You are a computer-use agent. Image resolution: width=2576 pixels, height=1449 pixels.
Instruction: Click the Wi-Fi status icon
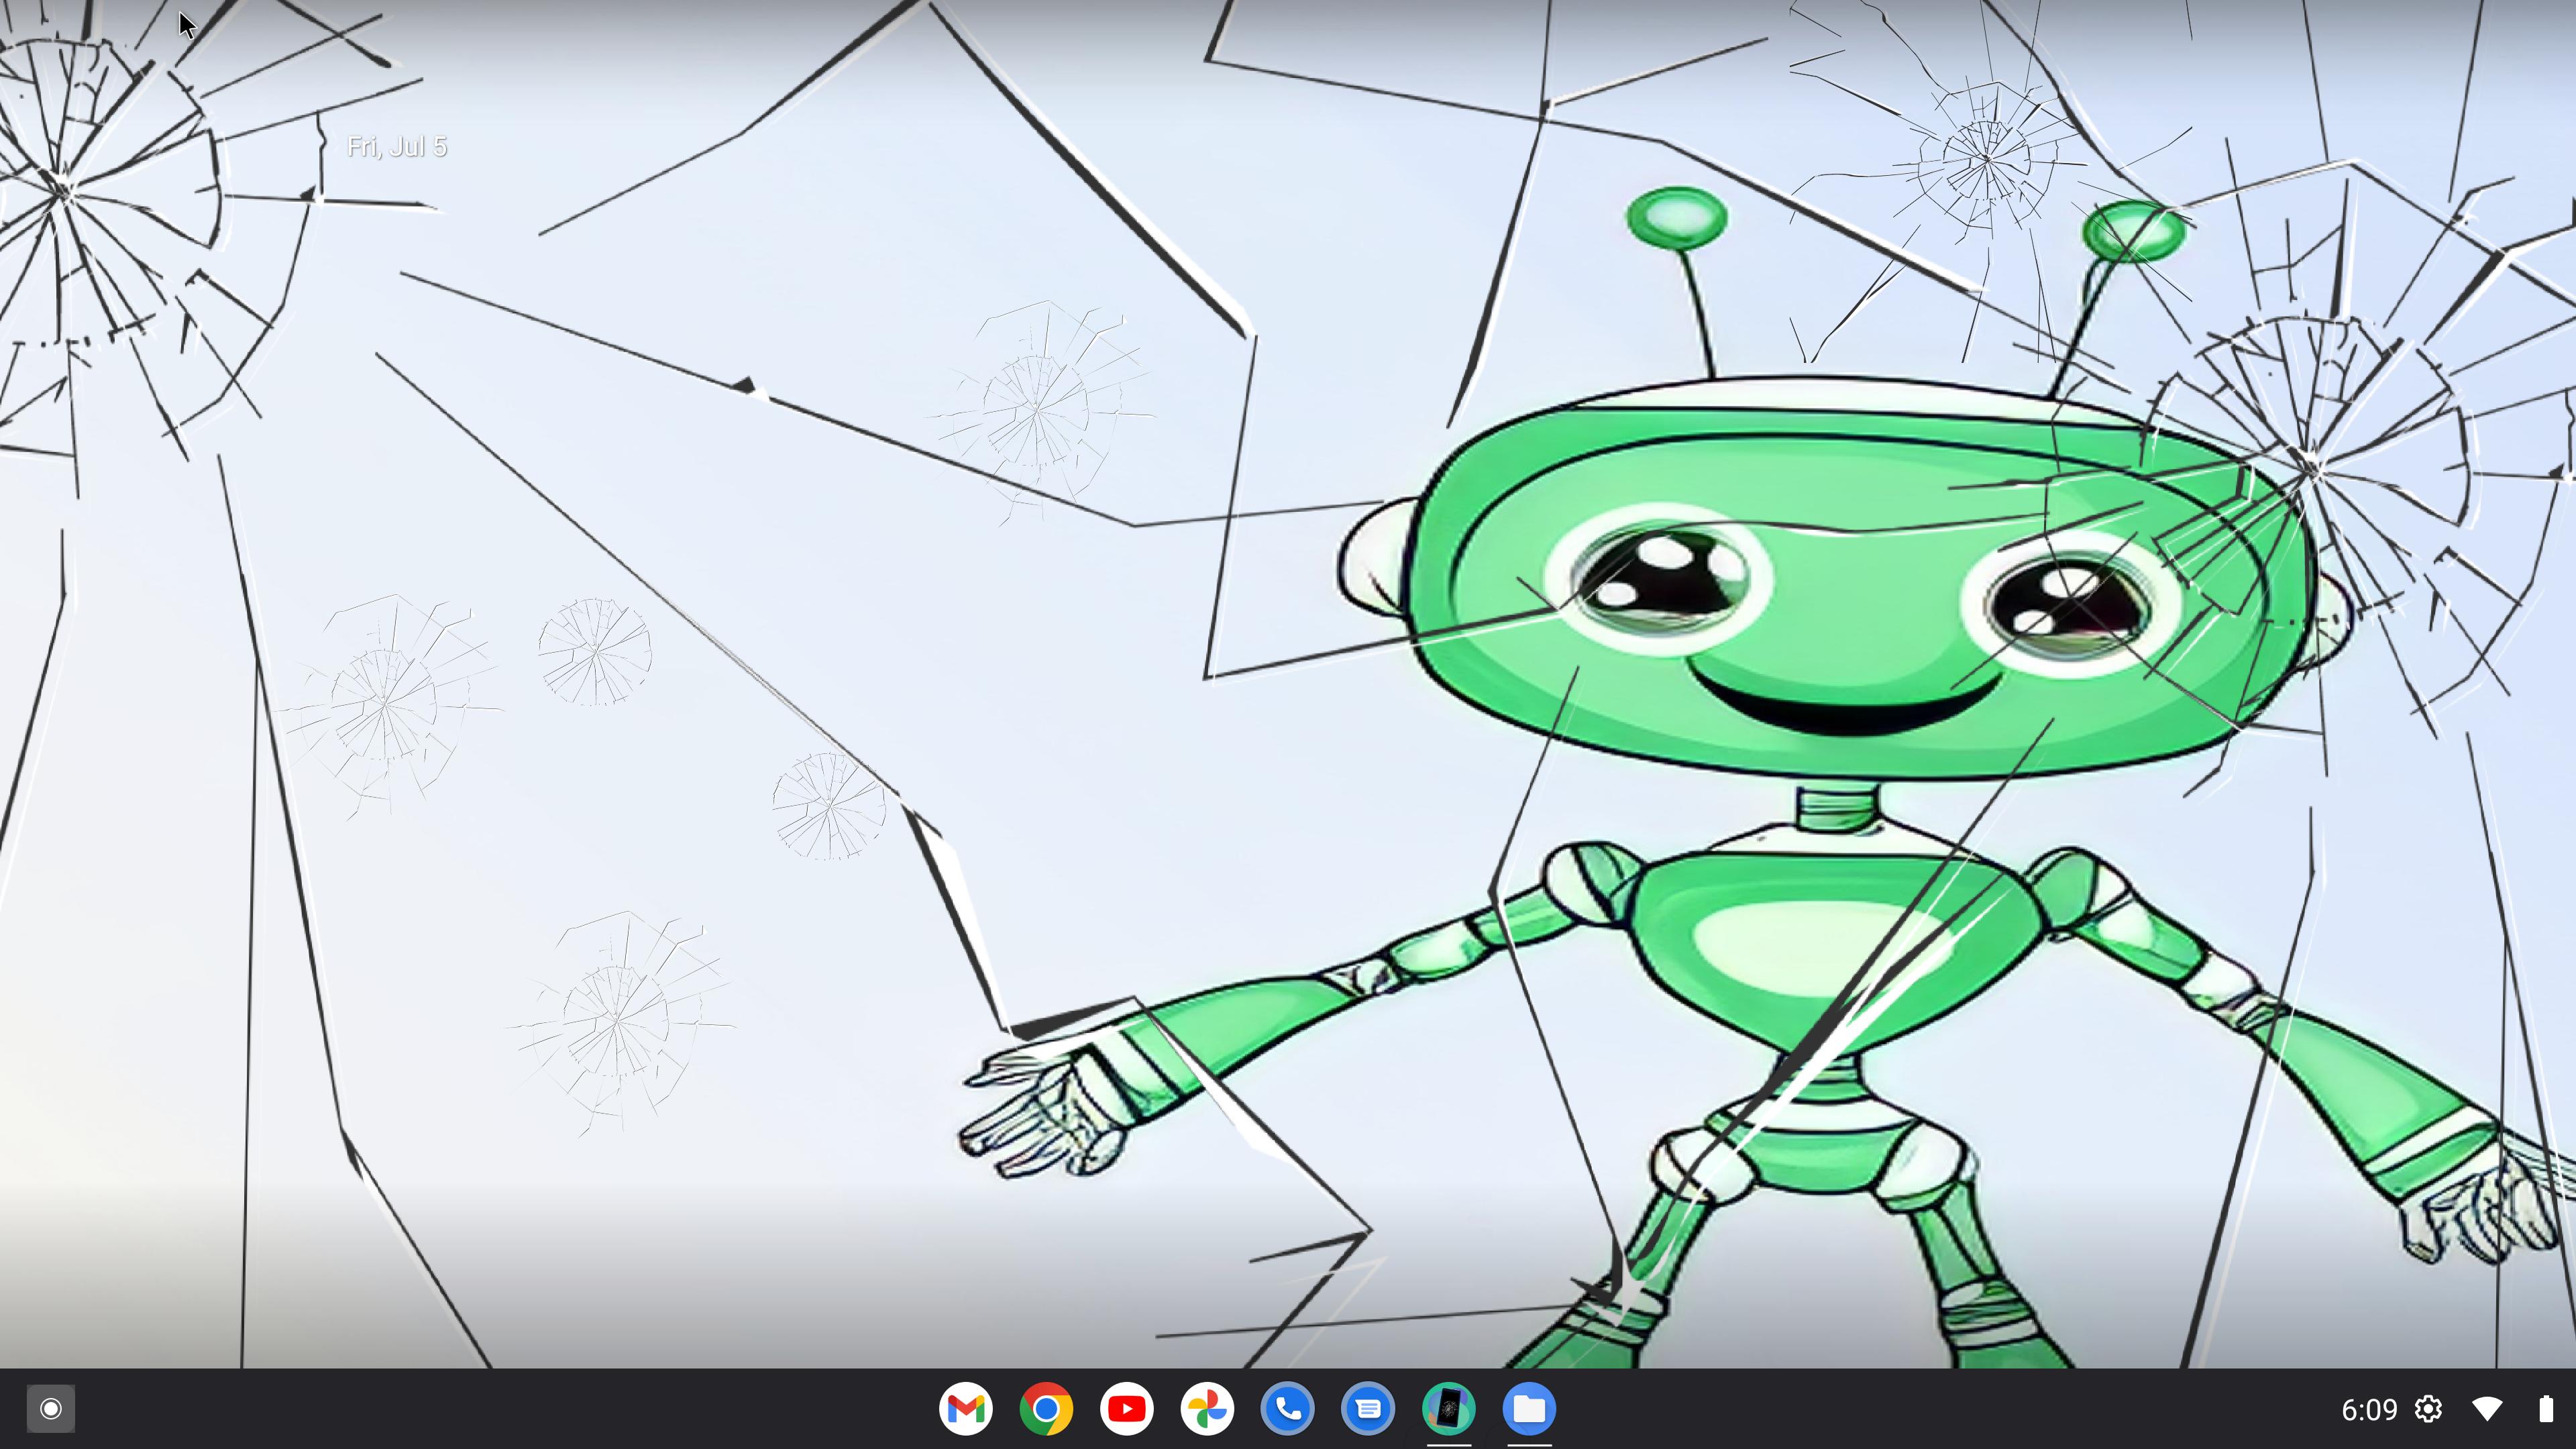[2487, 1409]
